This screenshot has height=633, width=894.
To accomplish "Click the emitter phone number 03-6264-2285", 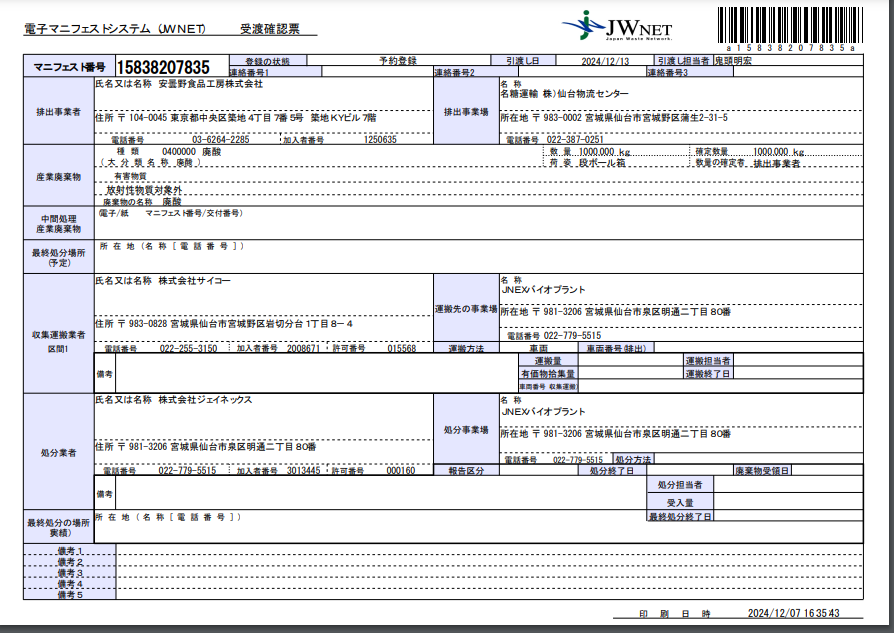I will [x=220, y=139].
